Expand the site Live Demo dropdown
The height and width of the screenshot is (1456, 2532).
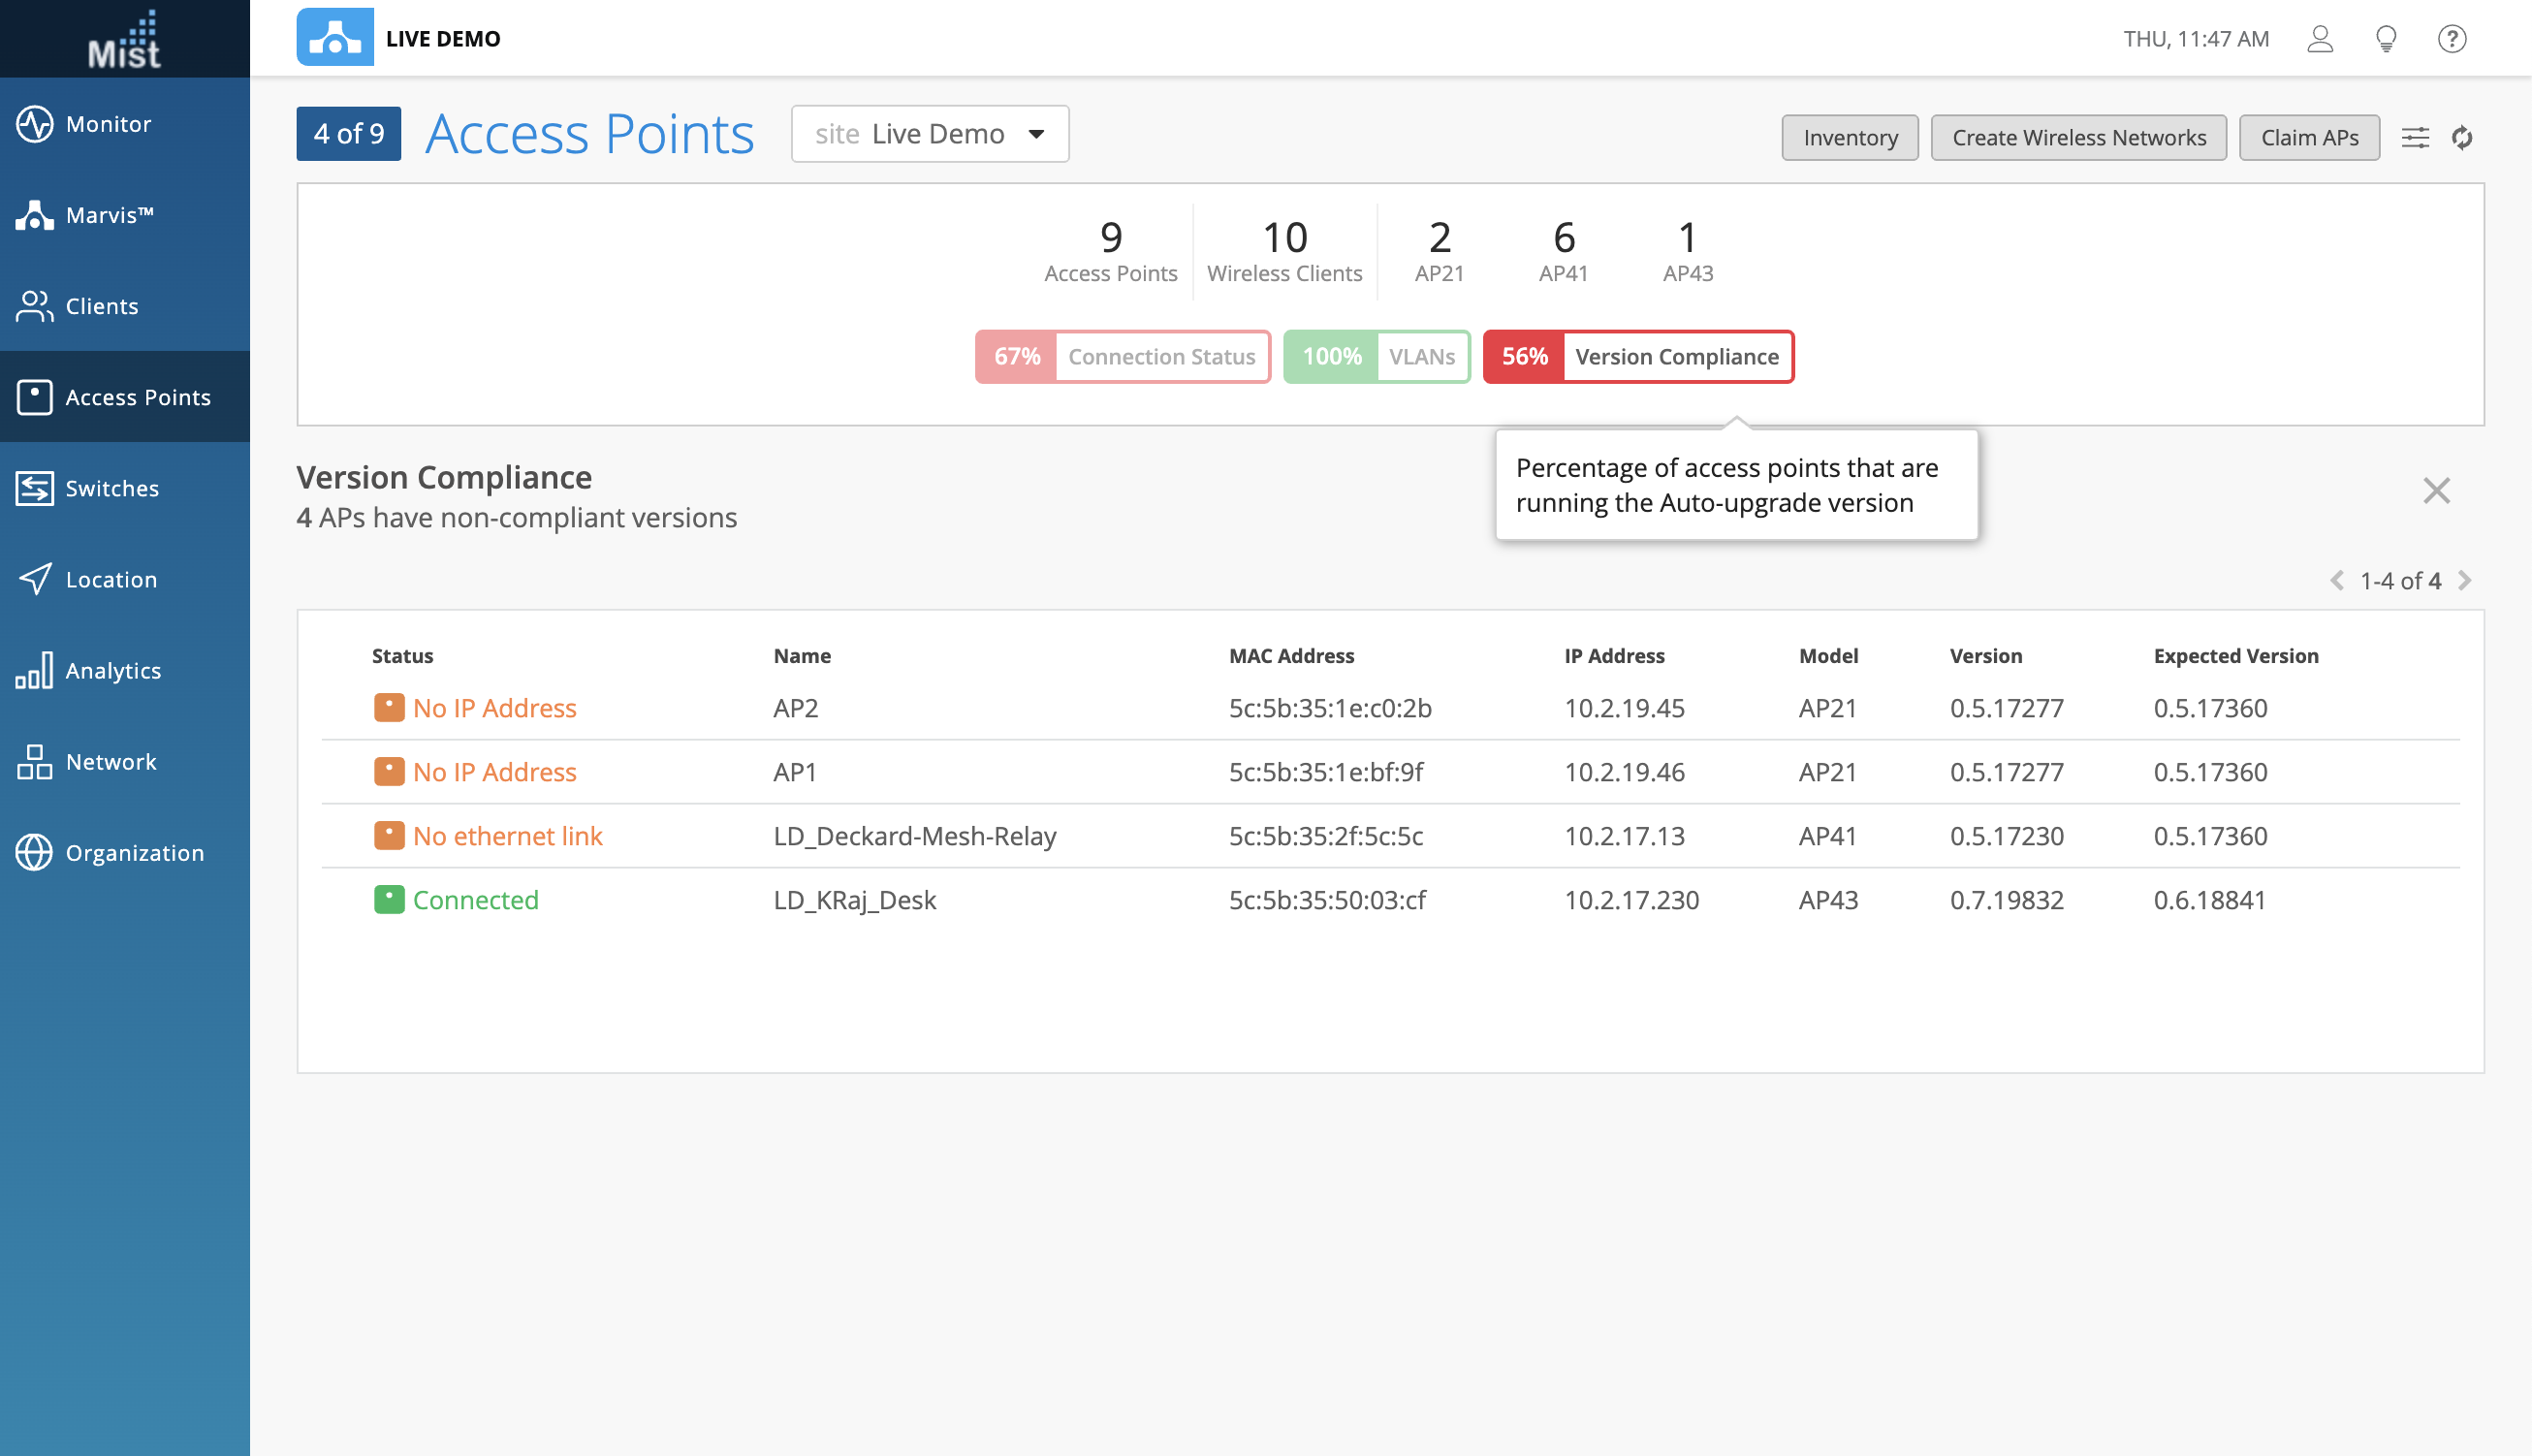(x=929, y=134)
